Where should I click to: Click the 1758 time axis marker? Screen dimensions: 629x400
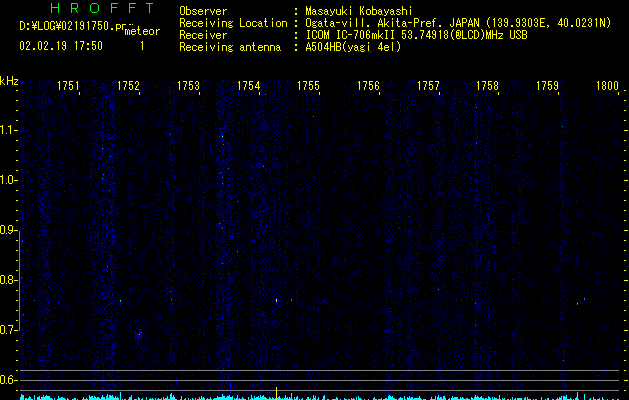(487, 86)
